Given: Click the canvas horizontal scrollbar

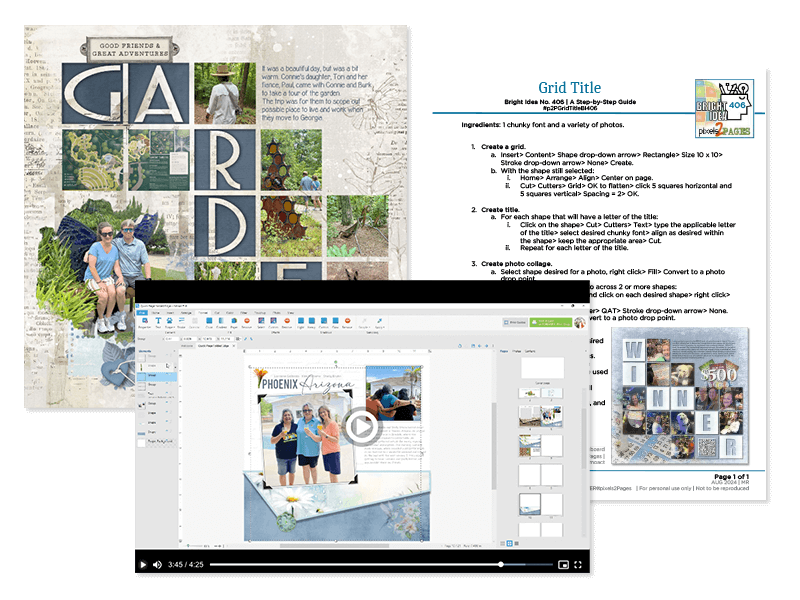Looking at the screenshot, I should [x=334, y=545].
